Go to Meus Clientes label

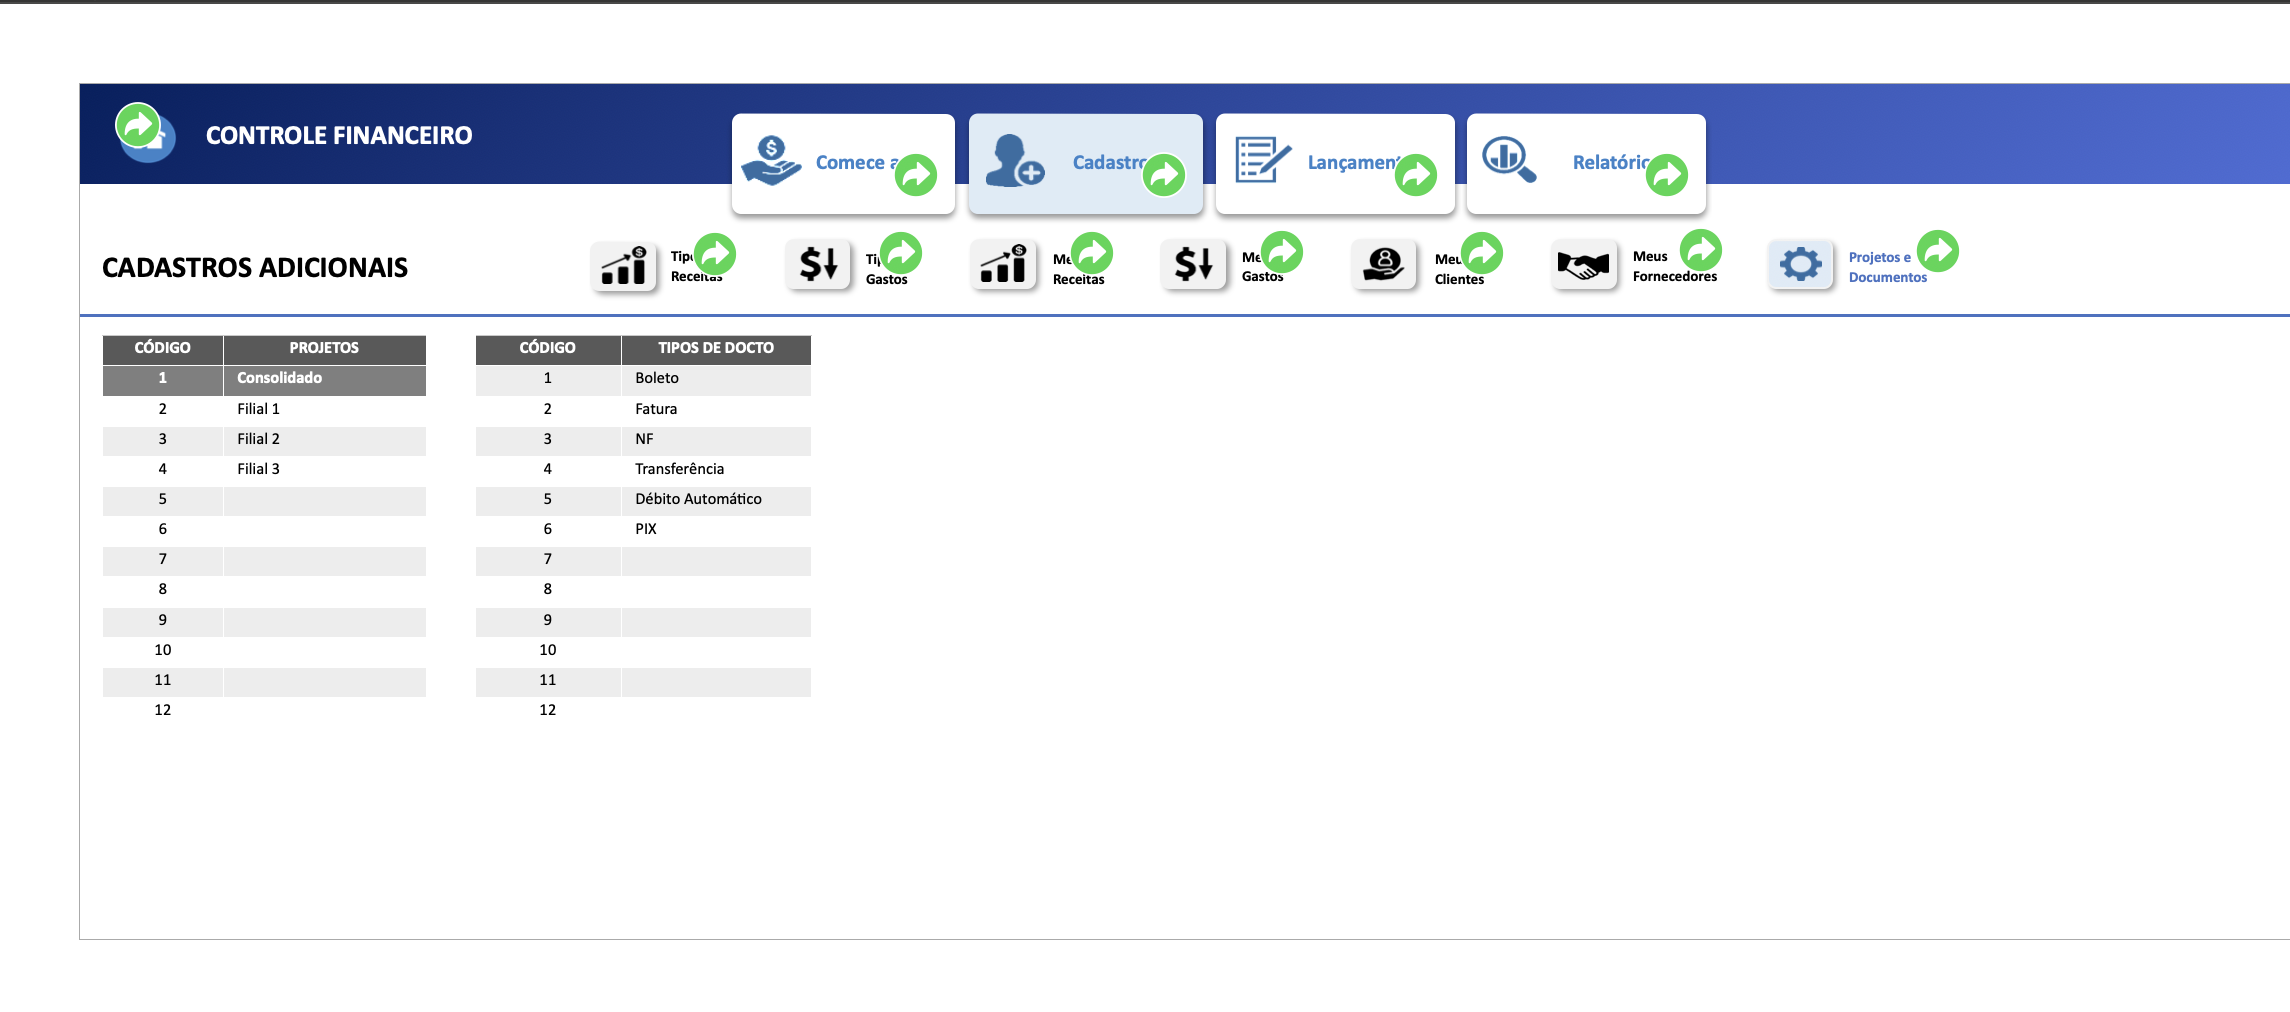click(1459, 268)
